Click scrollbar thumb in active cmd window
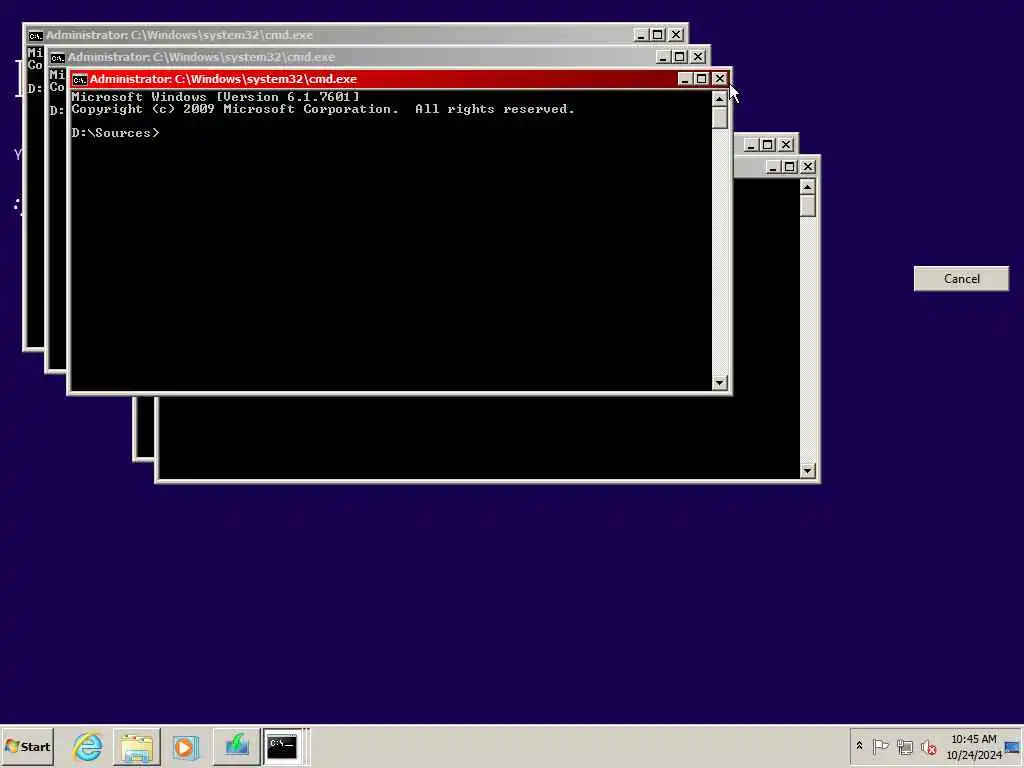The height and width of the screenshot is (768, 1024). [x=720, y=118]
